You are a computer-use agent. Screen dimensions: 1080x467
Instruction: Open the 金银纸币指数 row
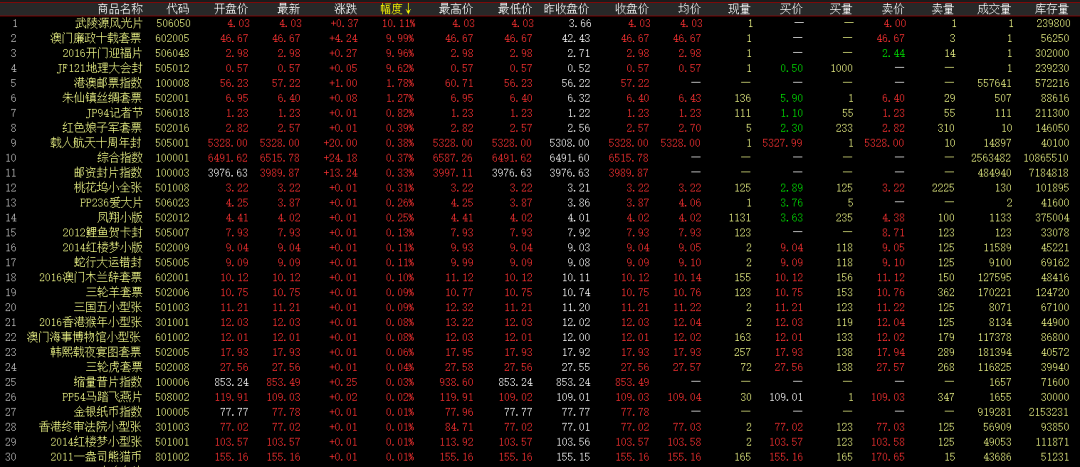540,411
